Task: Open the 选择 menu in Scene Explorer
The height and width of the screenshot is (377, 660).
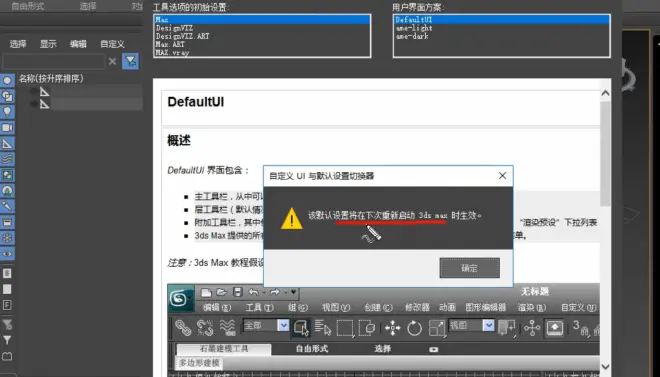Action: coord(18,44)
